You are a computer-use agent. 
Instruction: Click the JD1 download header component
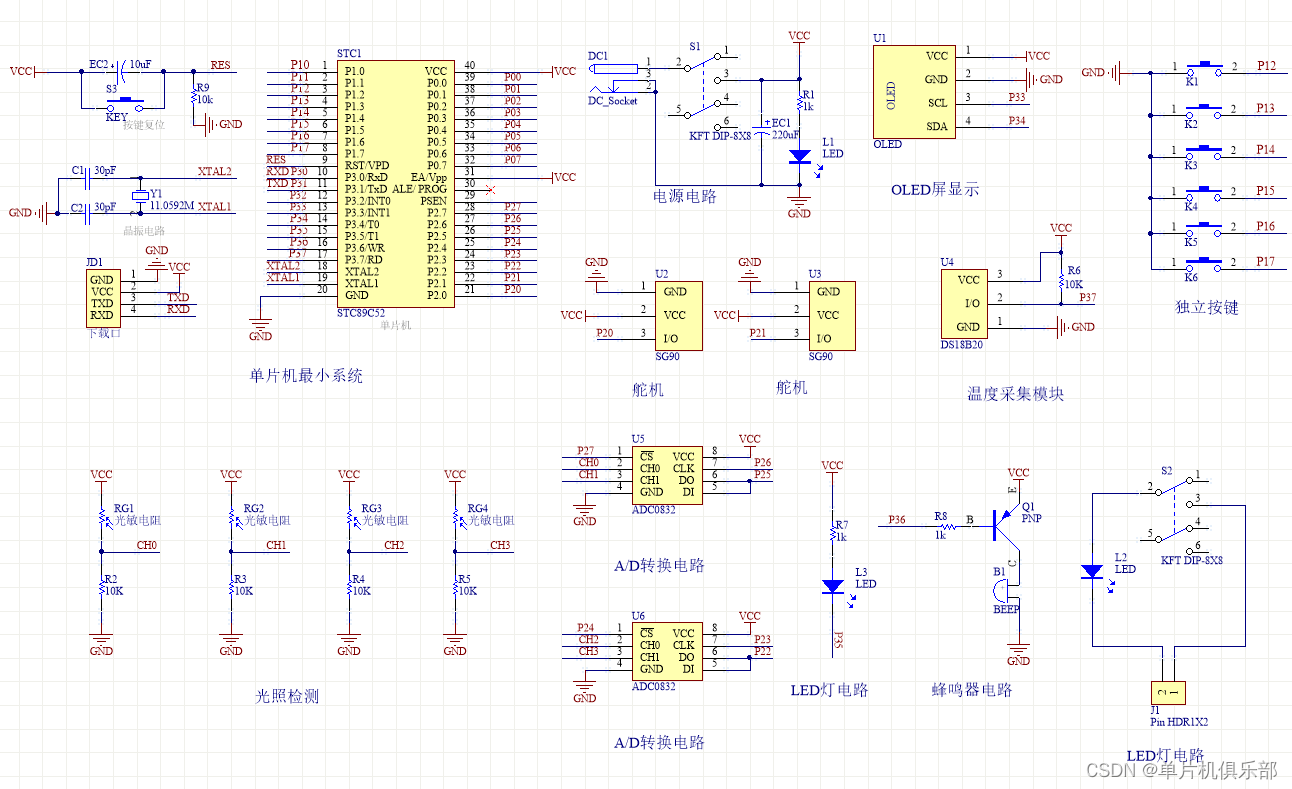[101, 297]
